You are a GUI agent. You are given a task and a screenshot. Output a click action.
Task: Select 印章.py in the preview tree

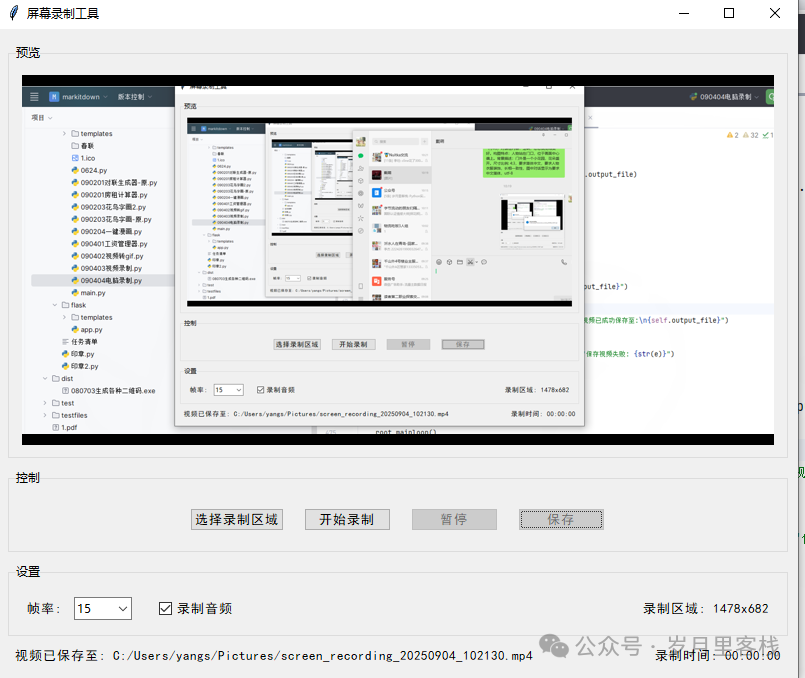coord(78,354)
